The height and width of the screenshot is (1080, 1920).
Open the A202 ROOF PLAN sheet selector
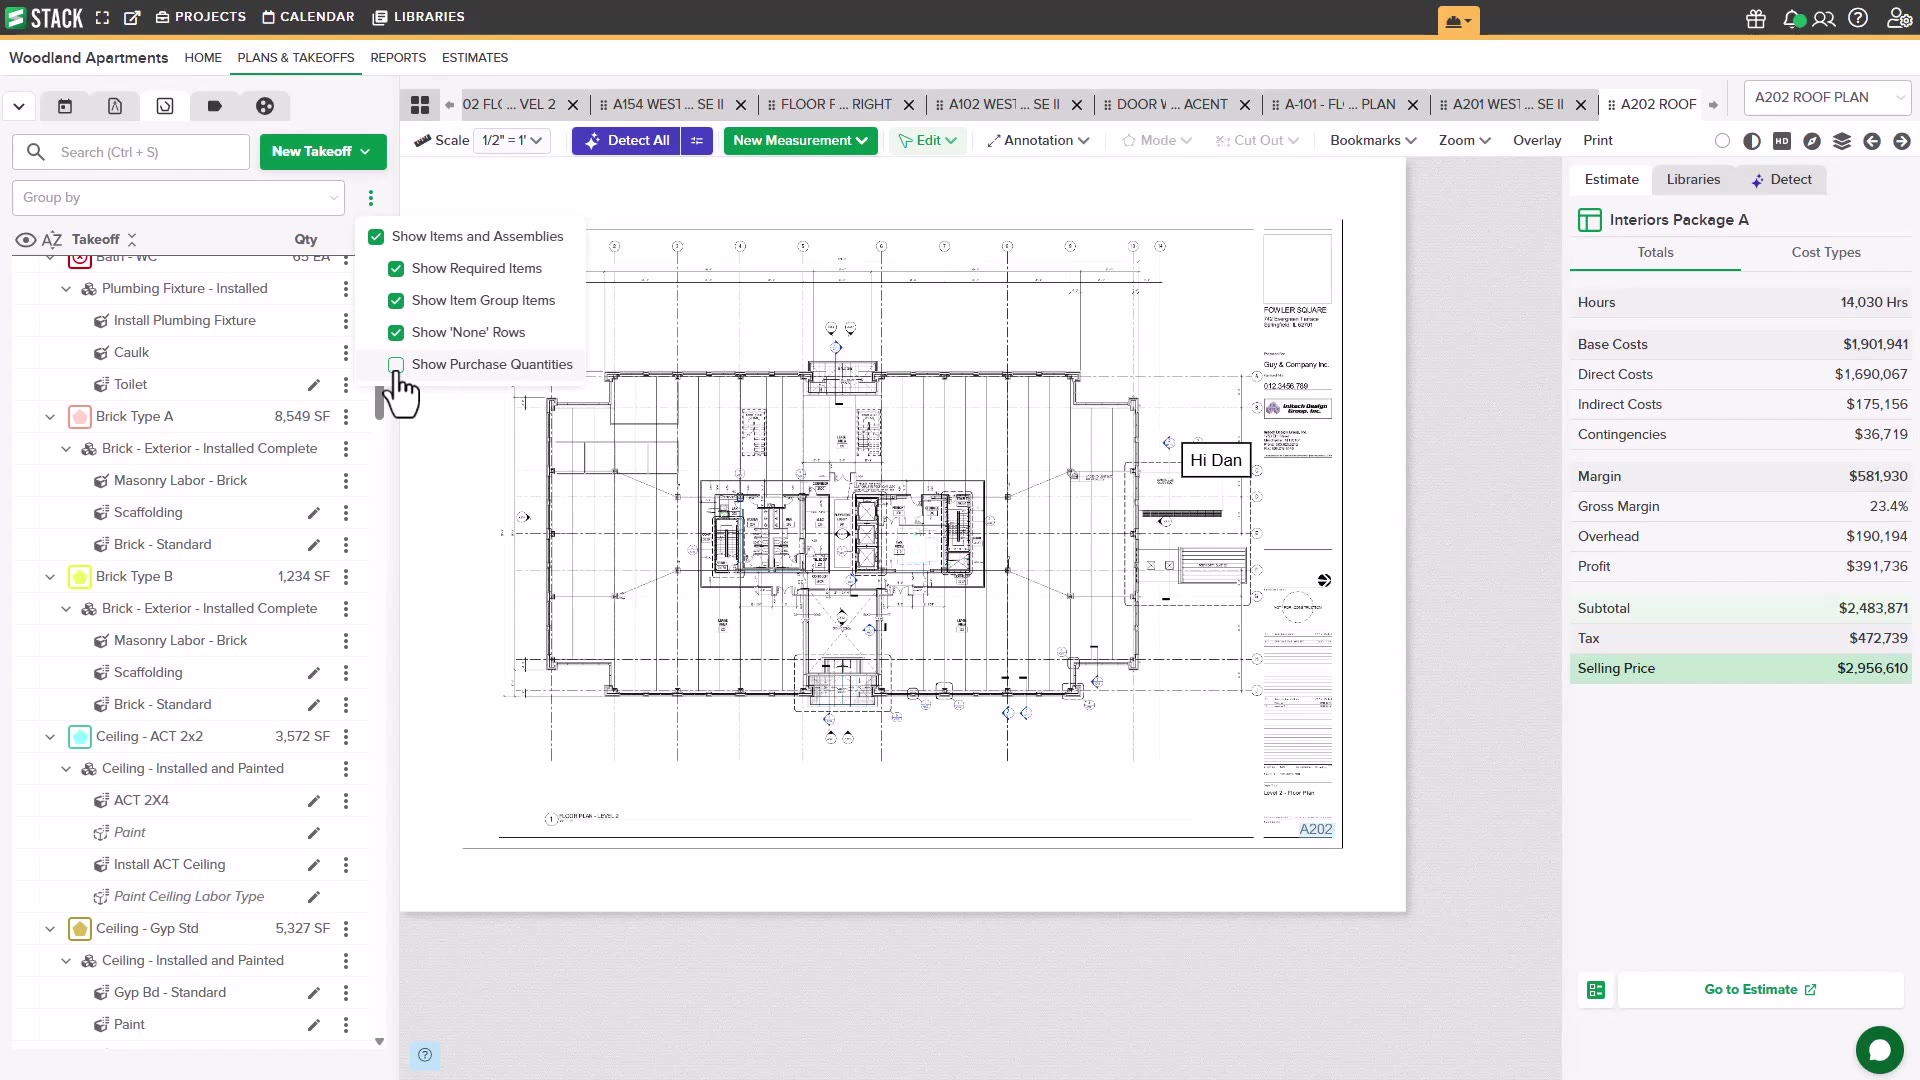point(1827,97)
